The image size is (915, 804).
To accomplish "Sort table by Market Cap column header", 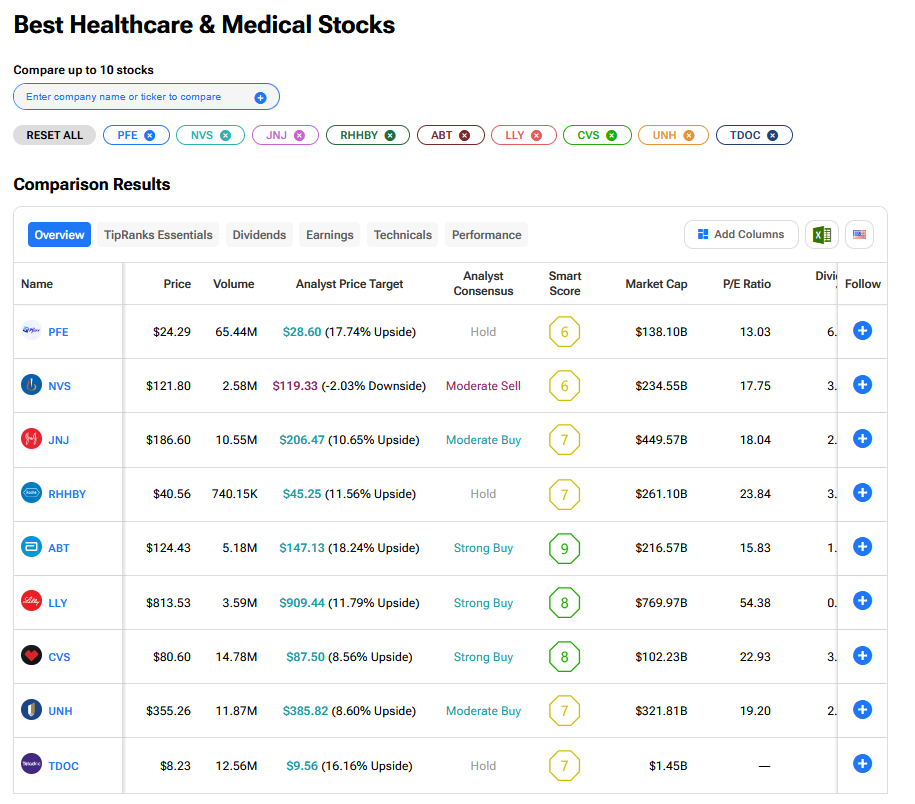I will [656, 284].
